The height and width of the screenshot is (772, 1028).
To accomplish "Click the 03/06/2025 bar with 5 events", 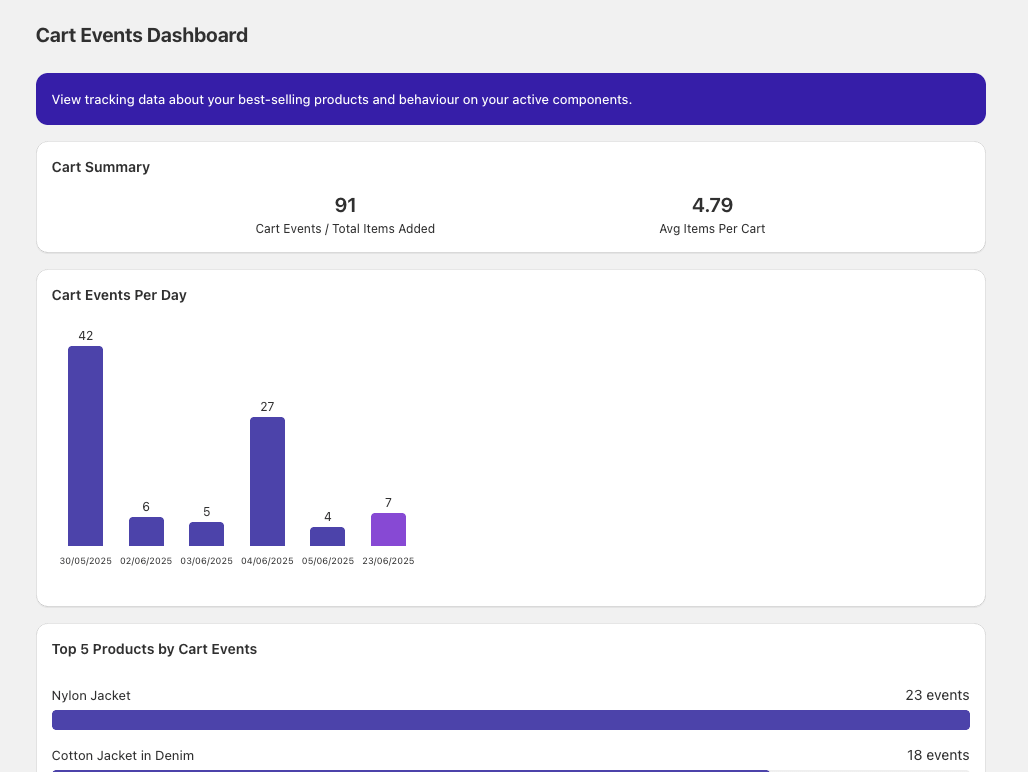I will [207, 532].
